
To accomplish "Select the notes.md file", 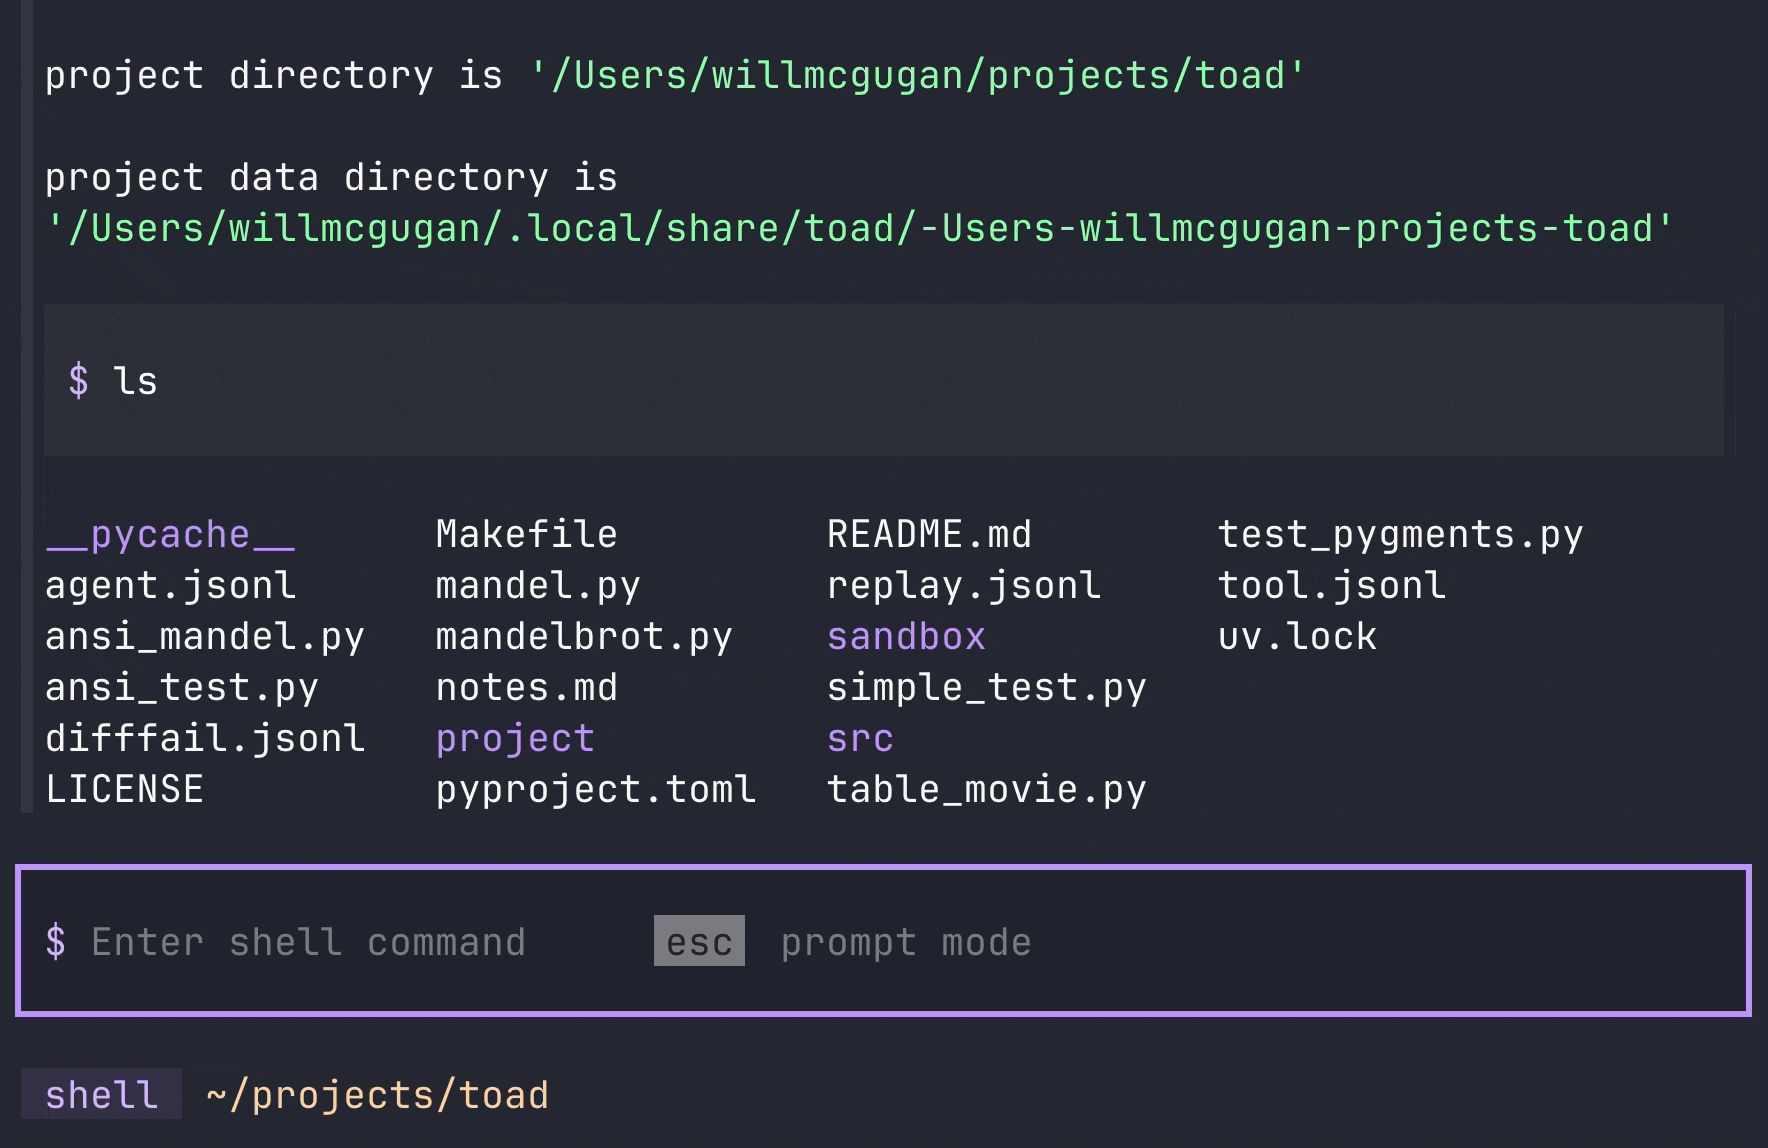I will coord(525,687).
